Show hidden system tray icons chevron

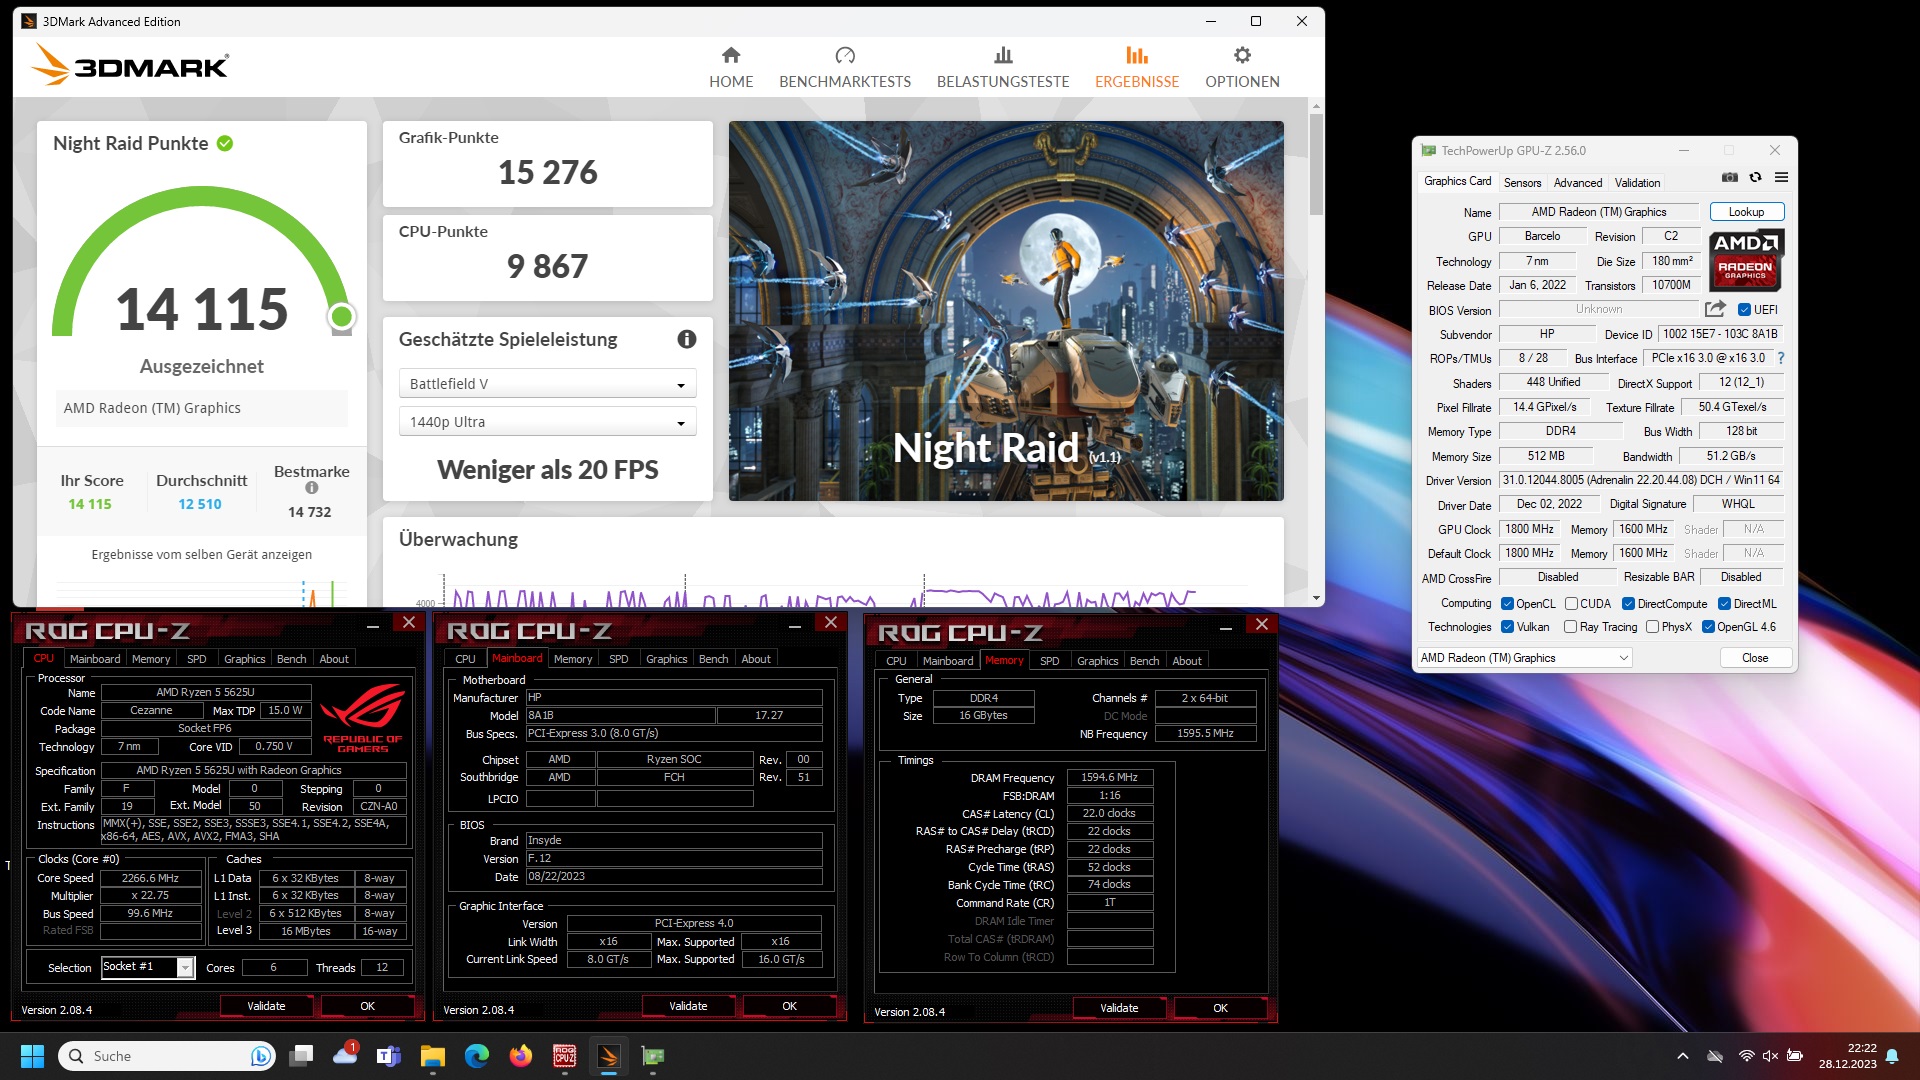(1682, 1056)
